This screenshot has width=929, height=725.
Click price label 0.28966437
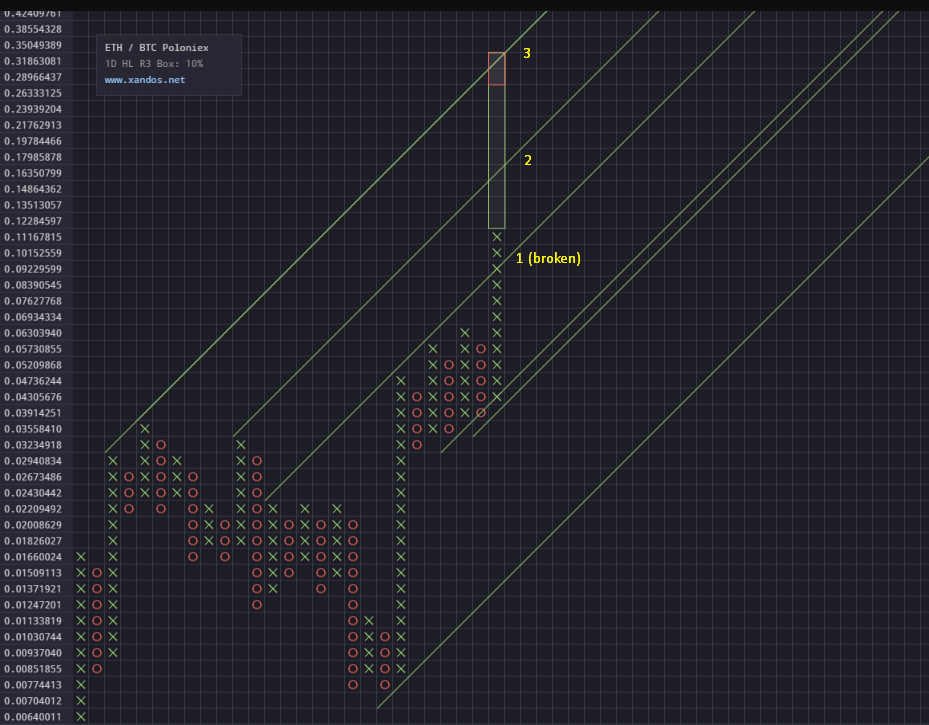[x=33, y=77]
